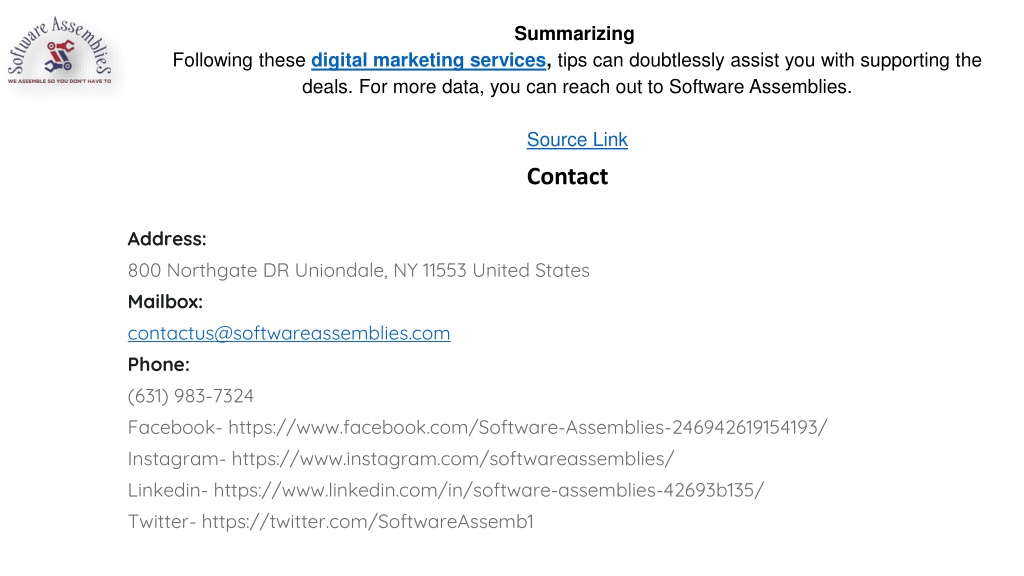The image size is (1024, 576).
Task: Click the Twitter SoftwareAssemb1 URL text
Action: [368, 521]
